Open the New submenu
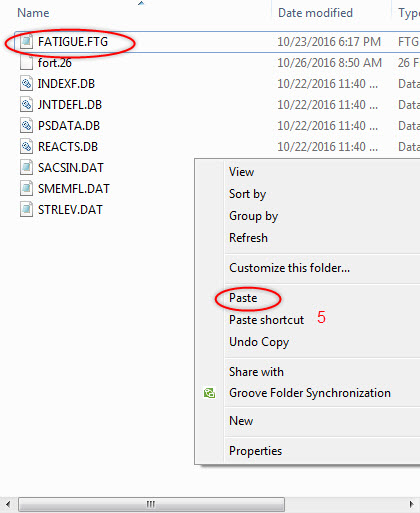Image resolution: width=420 pixels, height=513 pixels. (241, 421)
